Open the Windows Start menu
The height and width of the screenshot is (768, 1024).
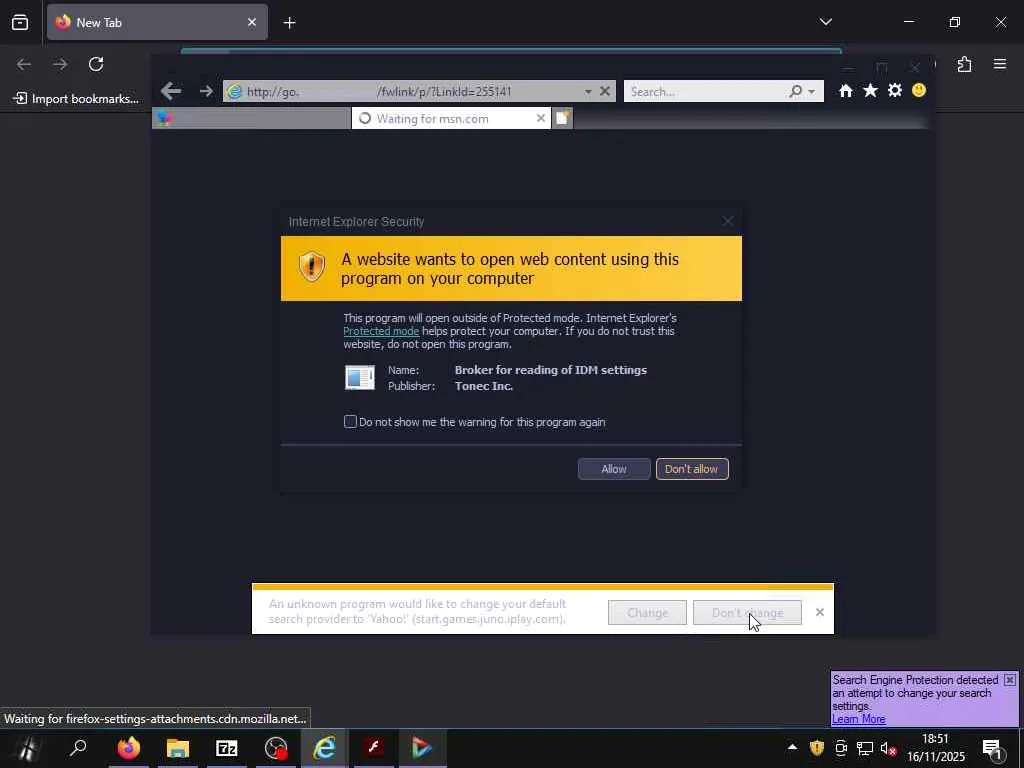[26, 748]
